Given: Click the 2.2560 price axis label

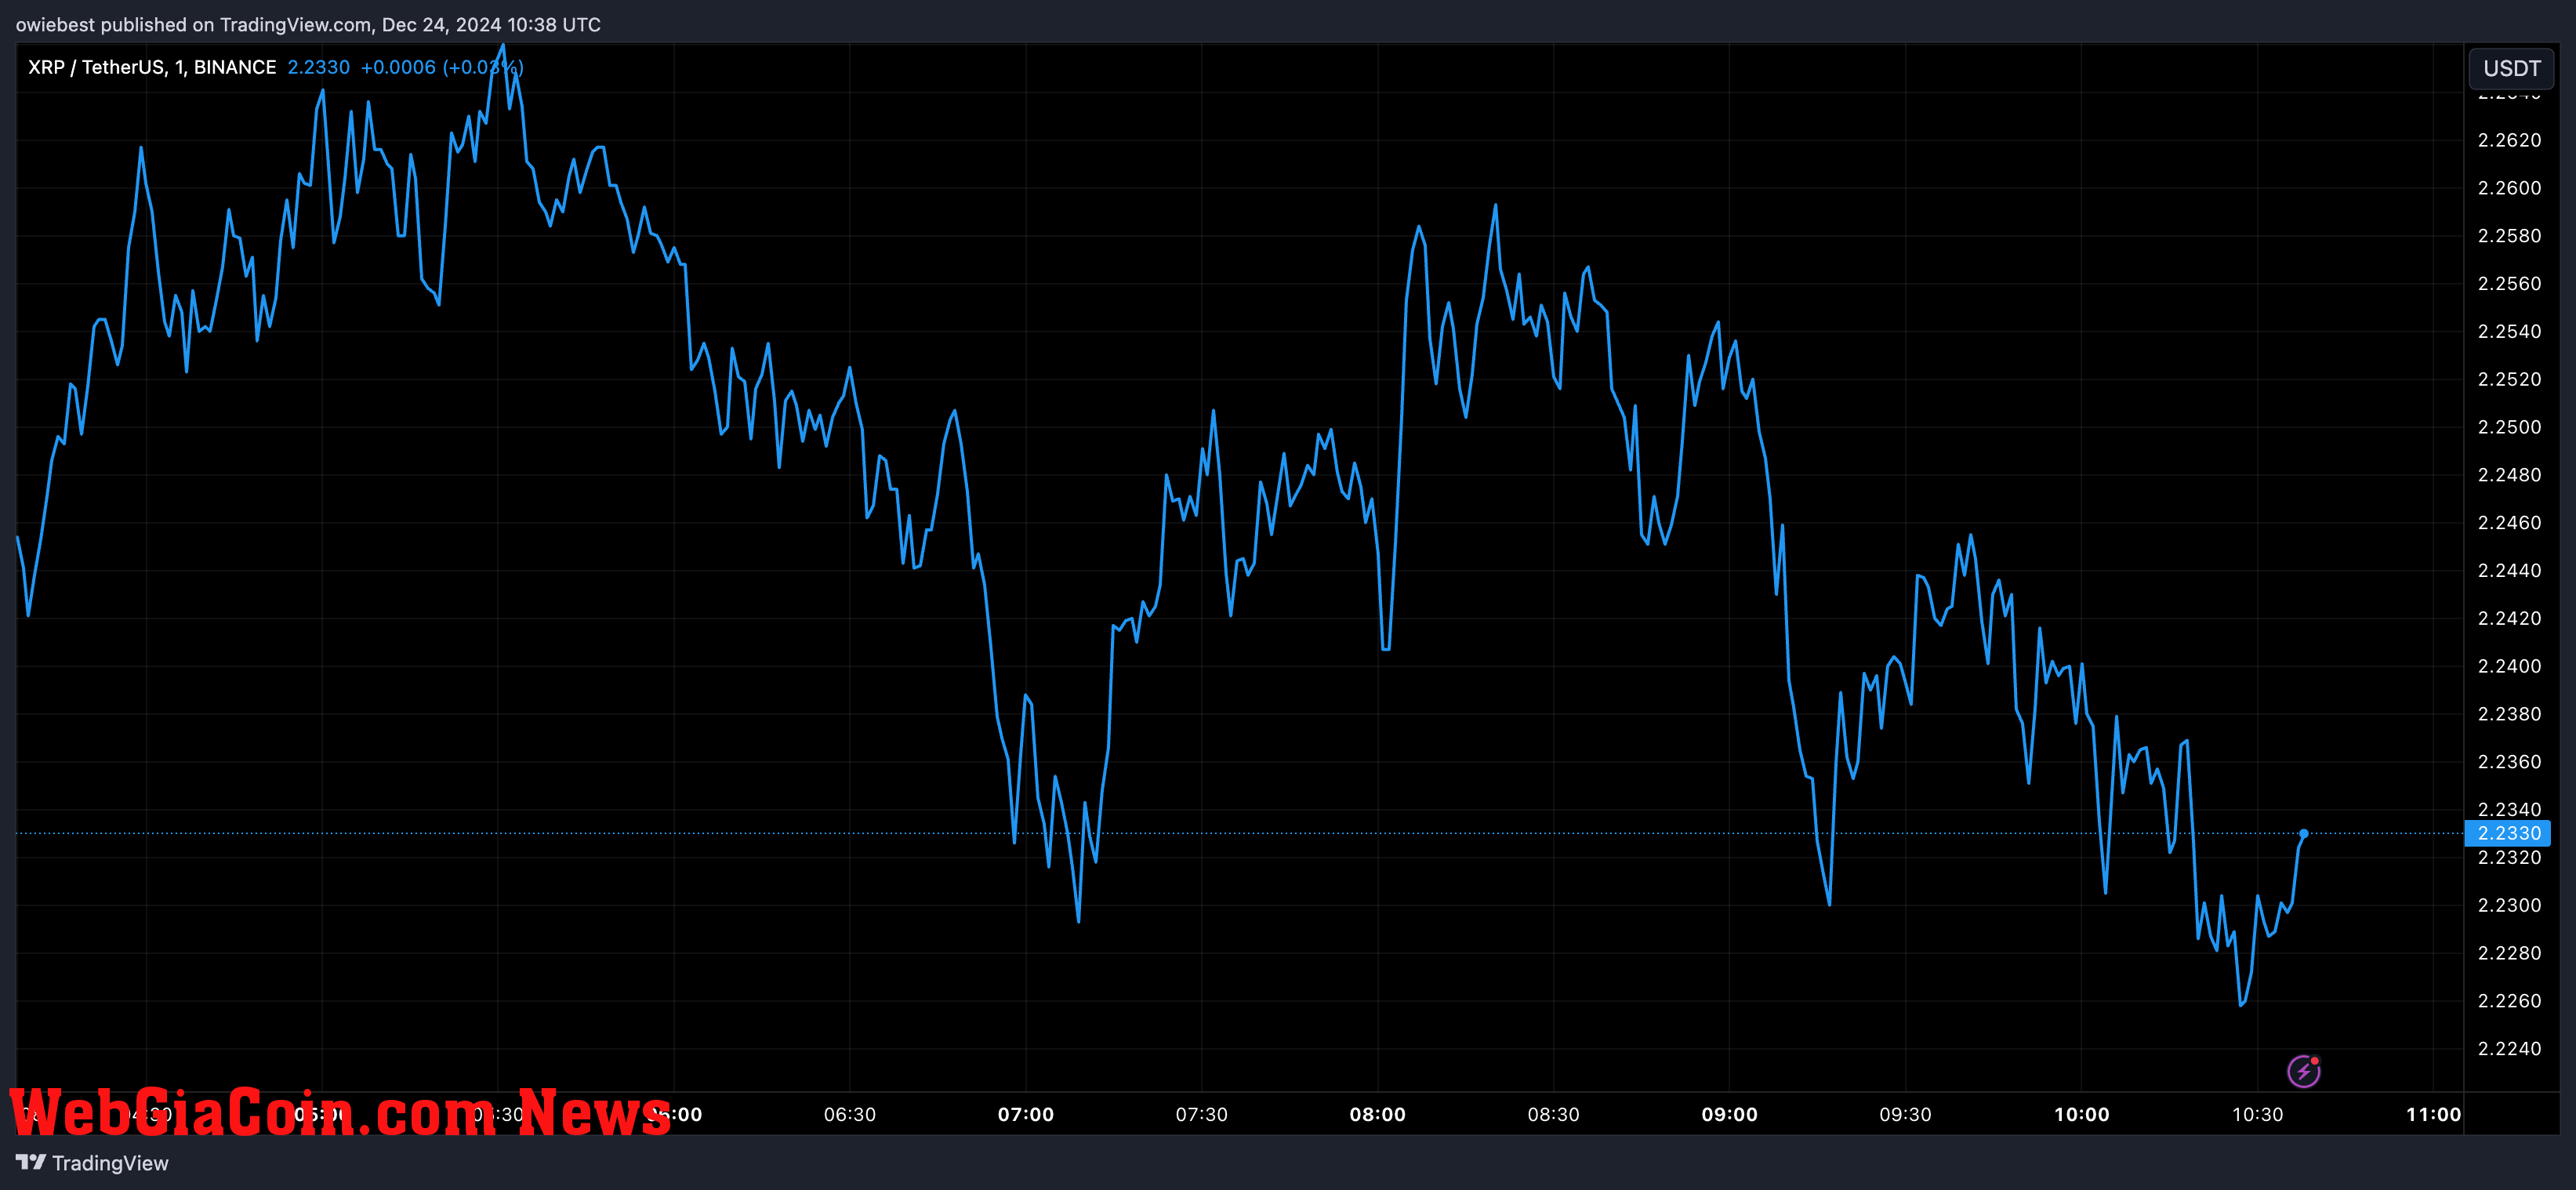Looking at the screenshot, I should (x=2509, y=284).
